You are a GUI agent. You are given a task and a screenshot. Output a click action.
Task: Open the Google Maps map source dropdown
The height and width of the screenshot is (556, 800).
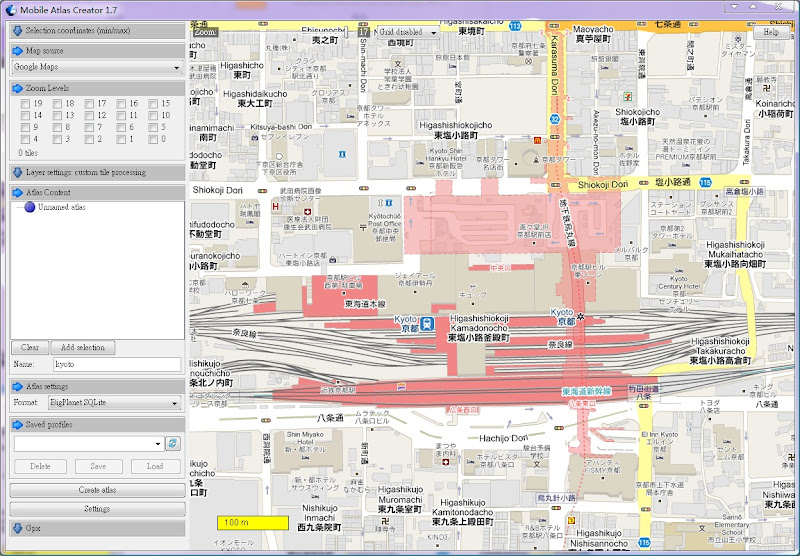click(x=97, y=67)
